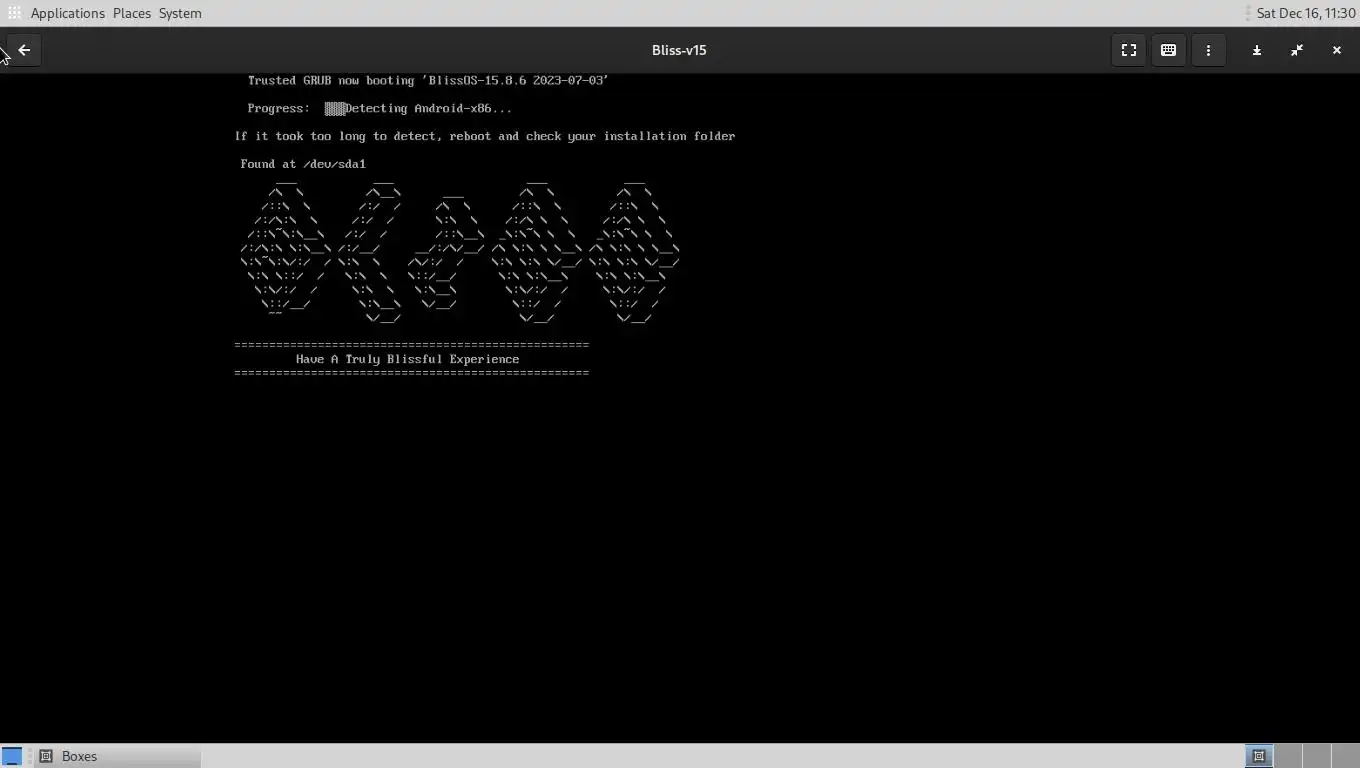This screenshot has height=768, width=1360.
Task: Click the Applications grid icon
Action: pyautogui.click(x=14, y=13)
